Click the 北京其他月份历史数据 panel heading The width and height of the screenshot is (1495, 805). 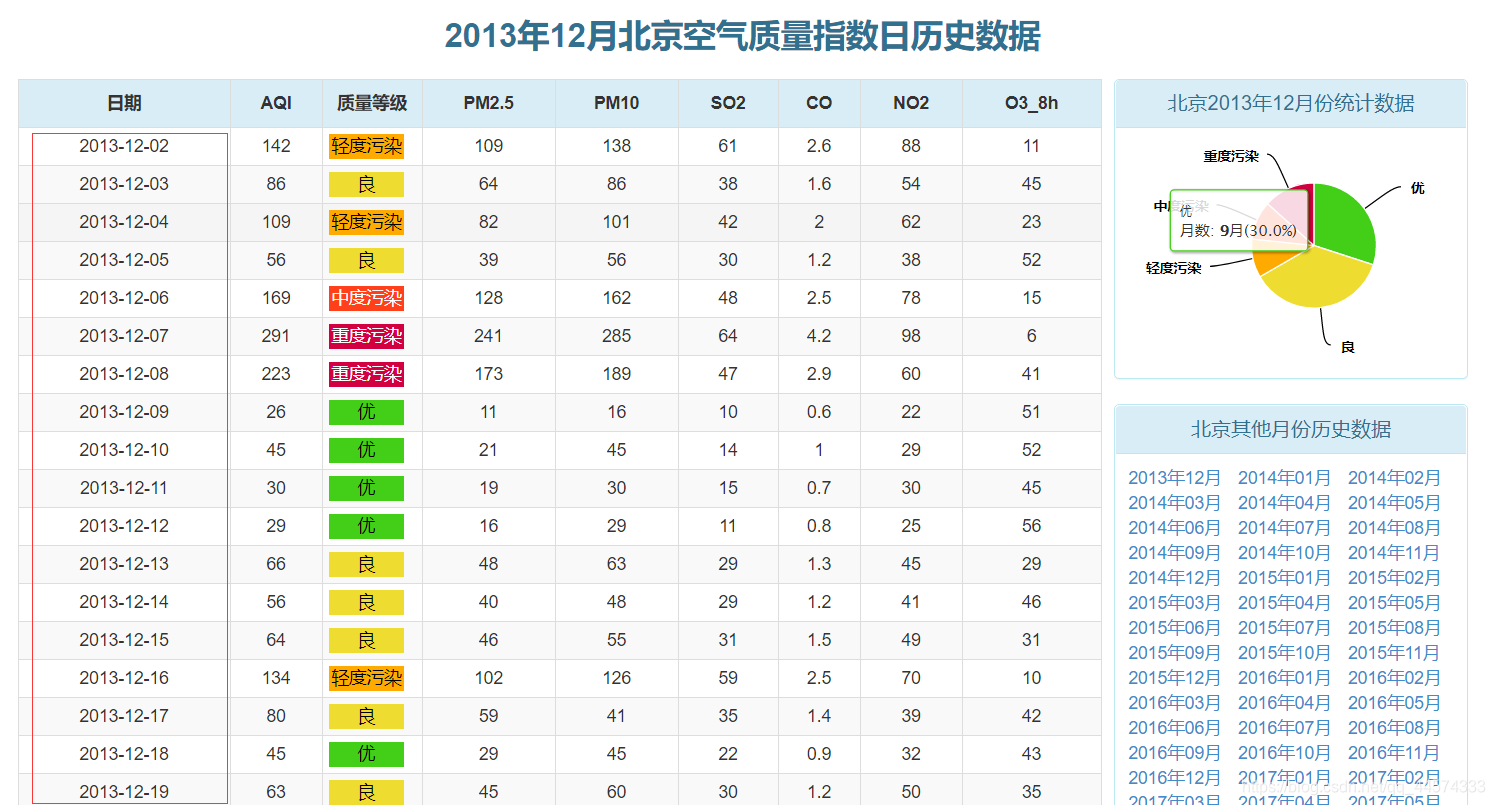1291,429
